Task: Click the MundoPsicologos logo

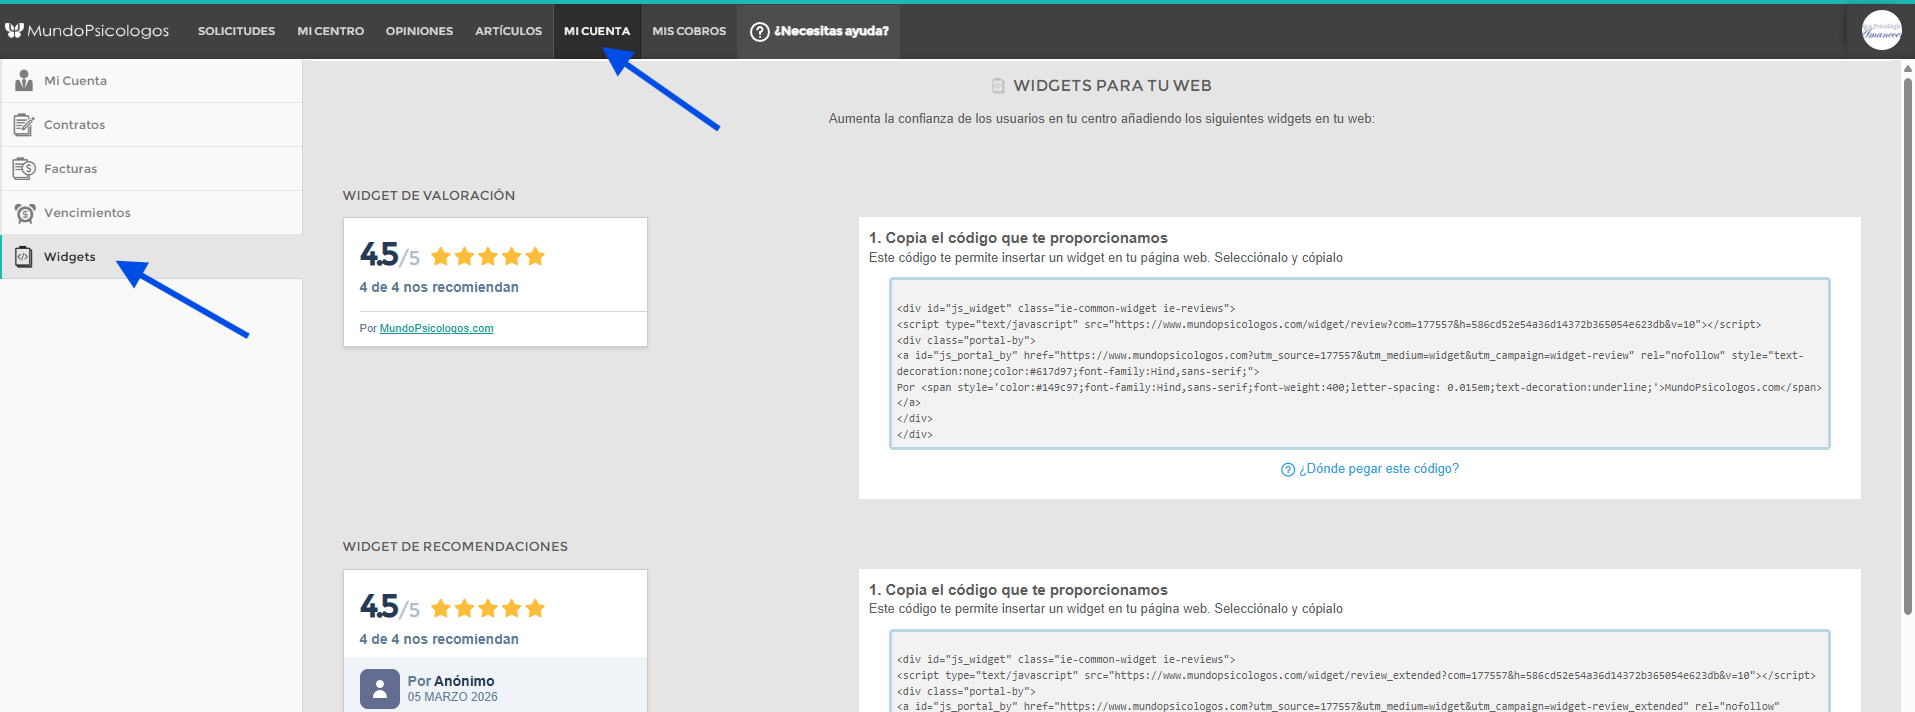Action: click(87, 31)
